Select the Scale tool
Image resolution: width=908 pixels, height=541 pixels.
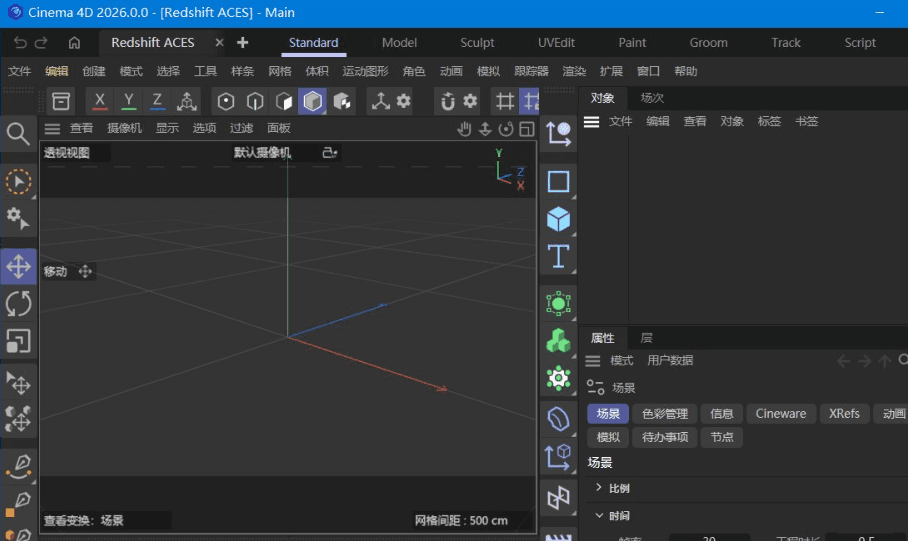(18, 341)
